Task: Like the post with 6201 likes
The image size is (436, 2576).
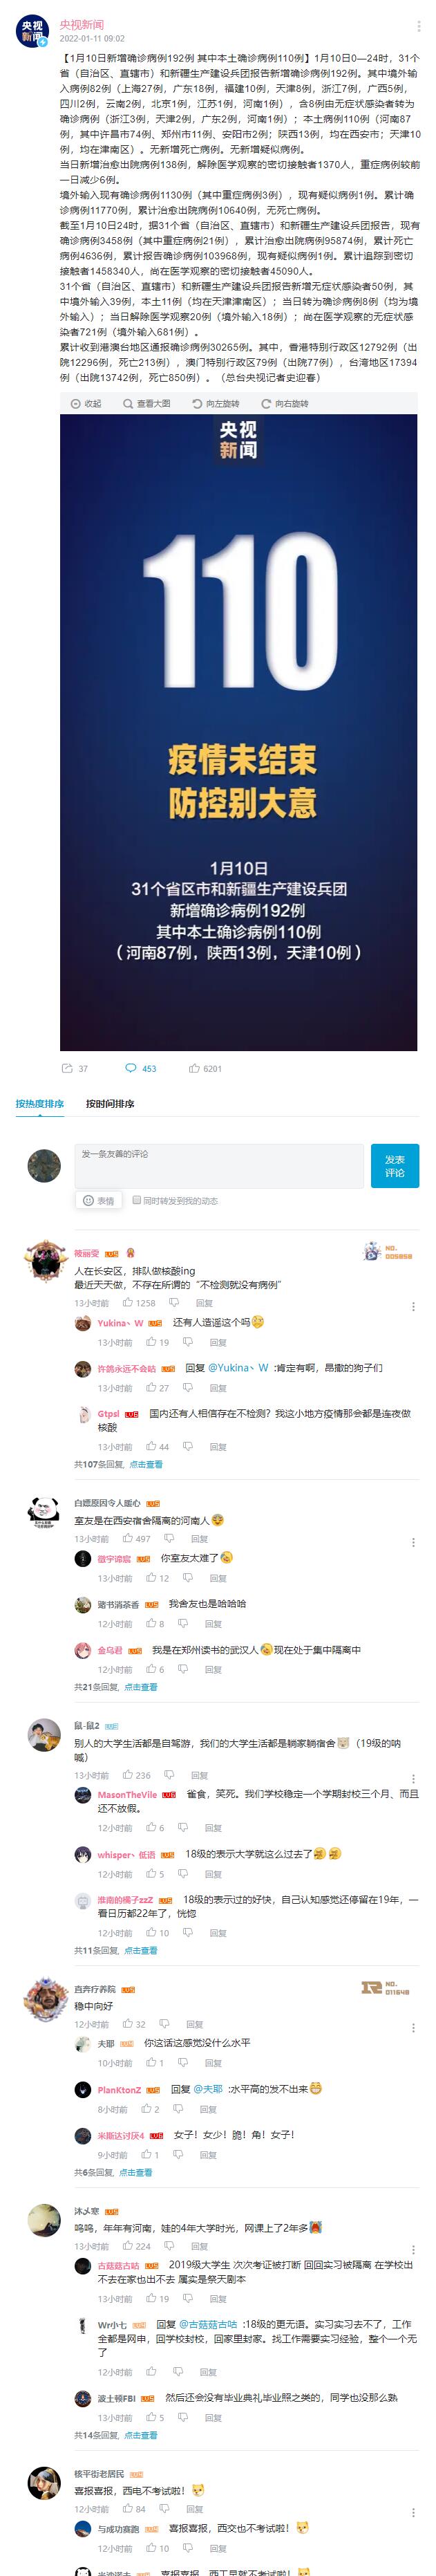Action: [206, 1068]
